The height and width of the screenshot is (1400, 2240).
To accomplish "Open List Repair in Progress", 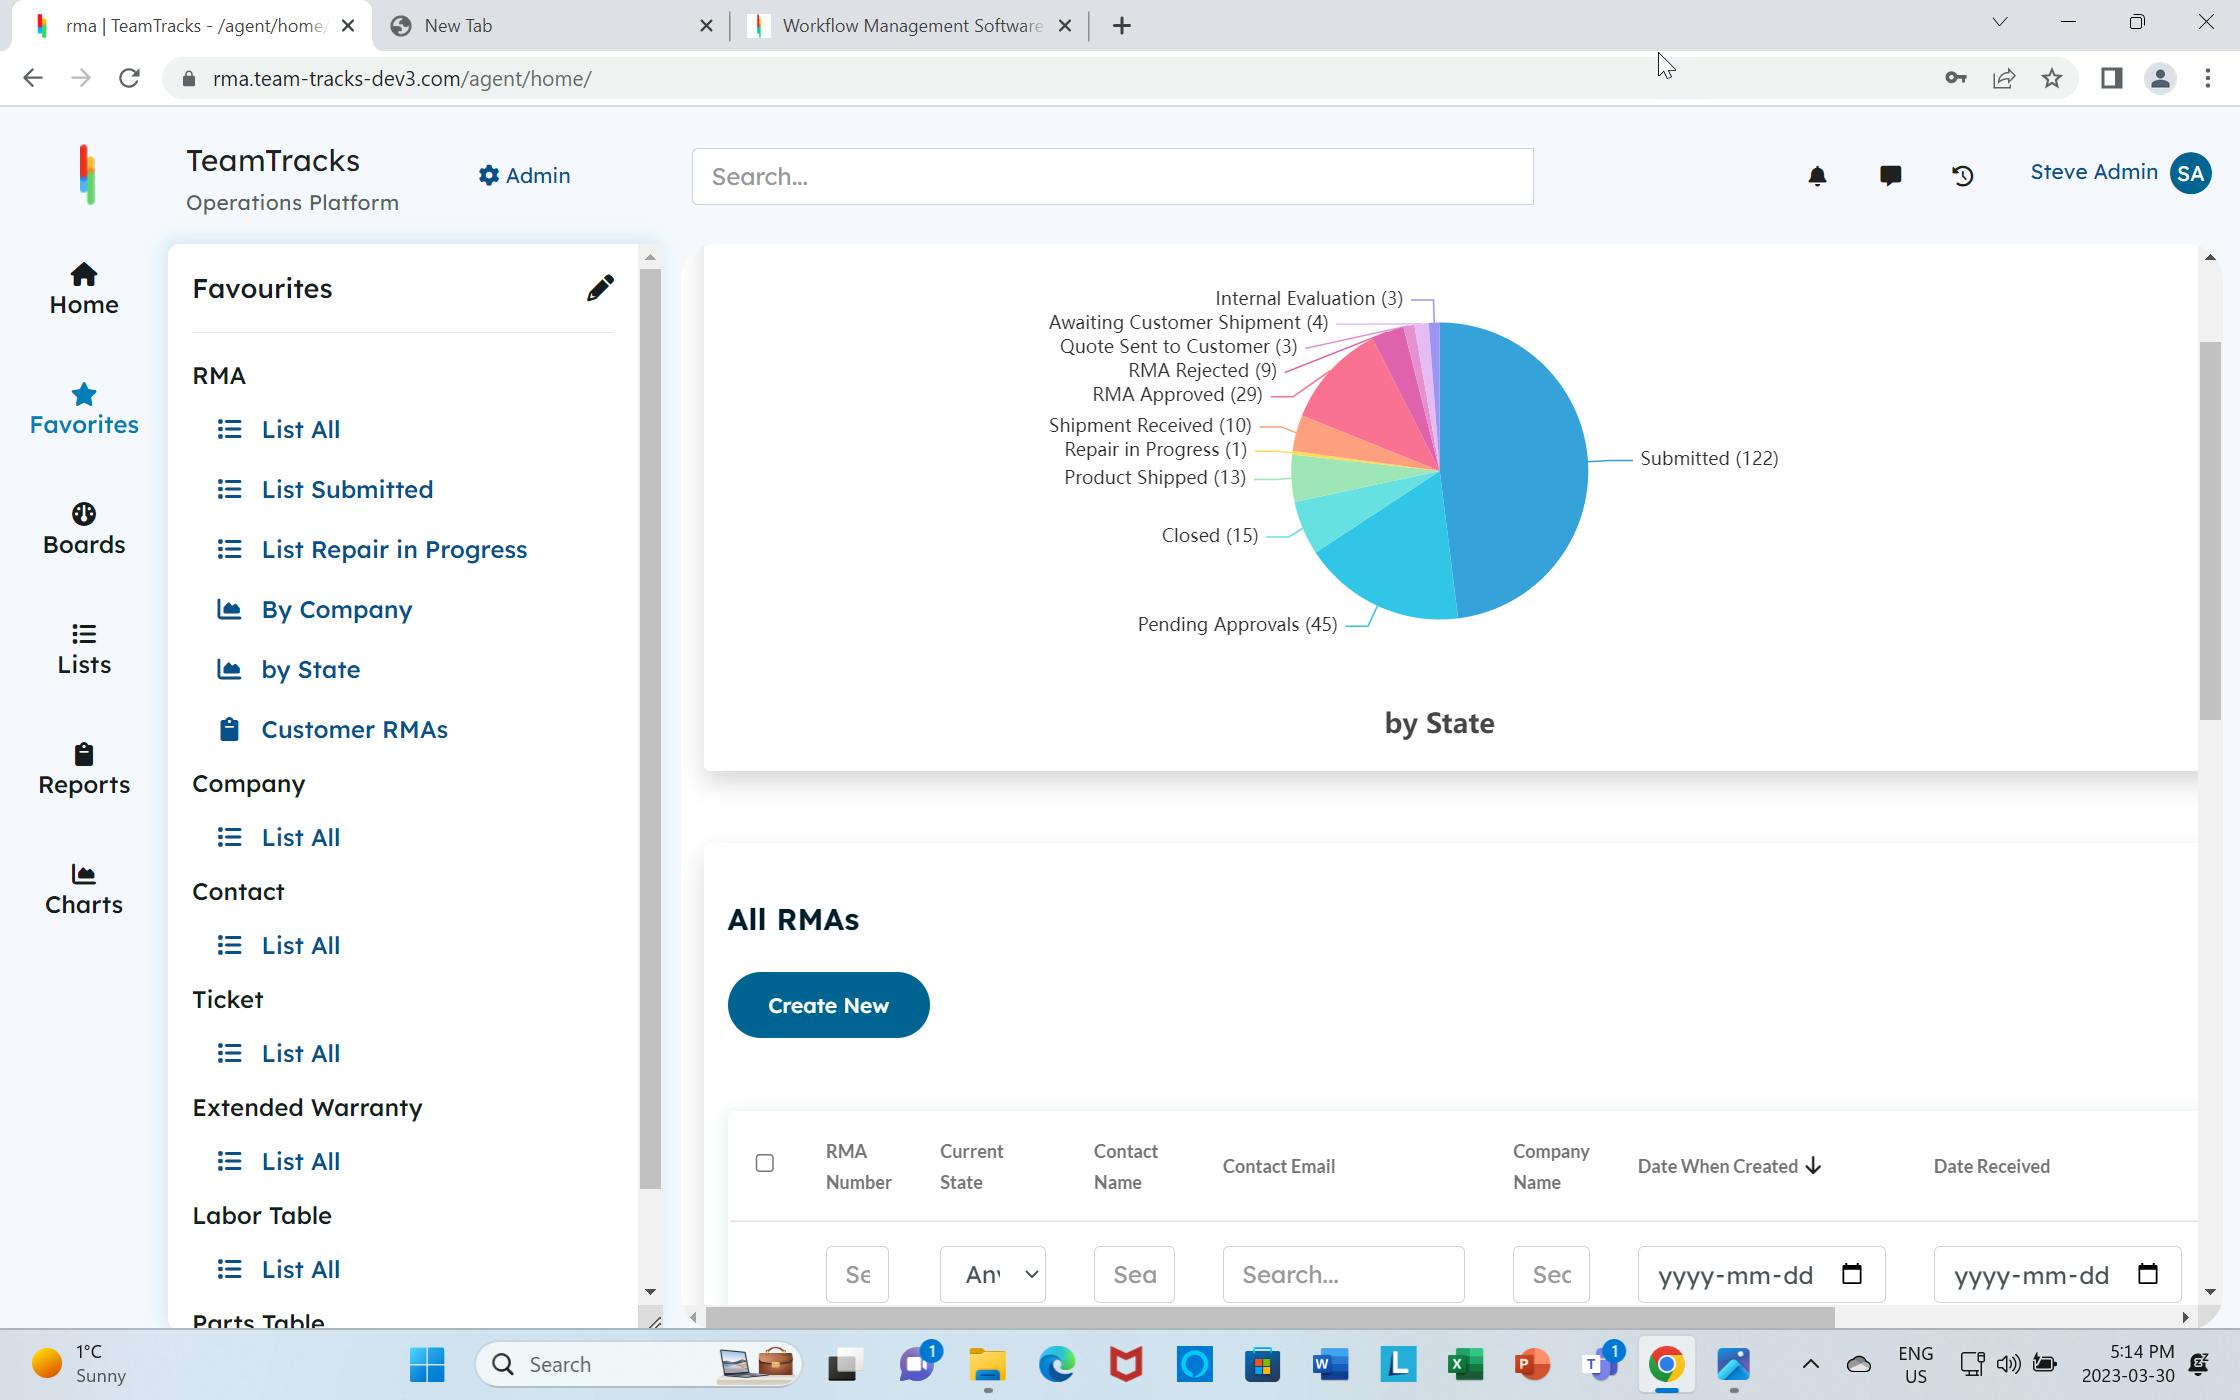I will click(394, 549).
